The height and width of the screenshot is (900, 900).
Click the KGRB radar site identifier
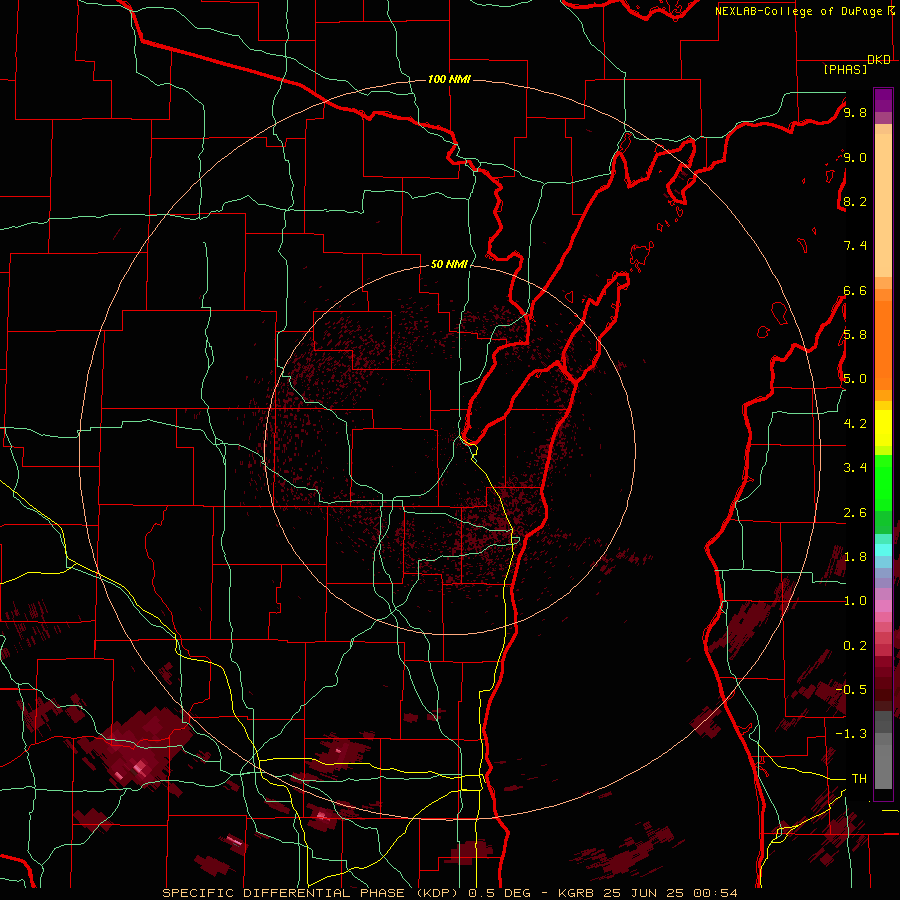[576, 893]
